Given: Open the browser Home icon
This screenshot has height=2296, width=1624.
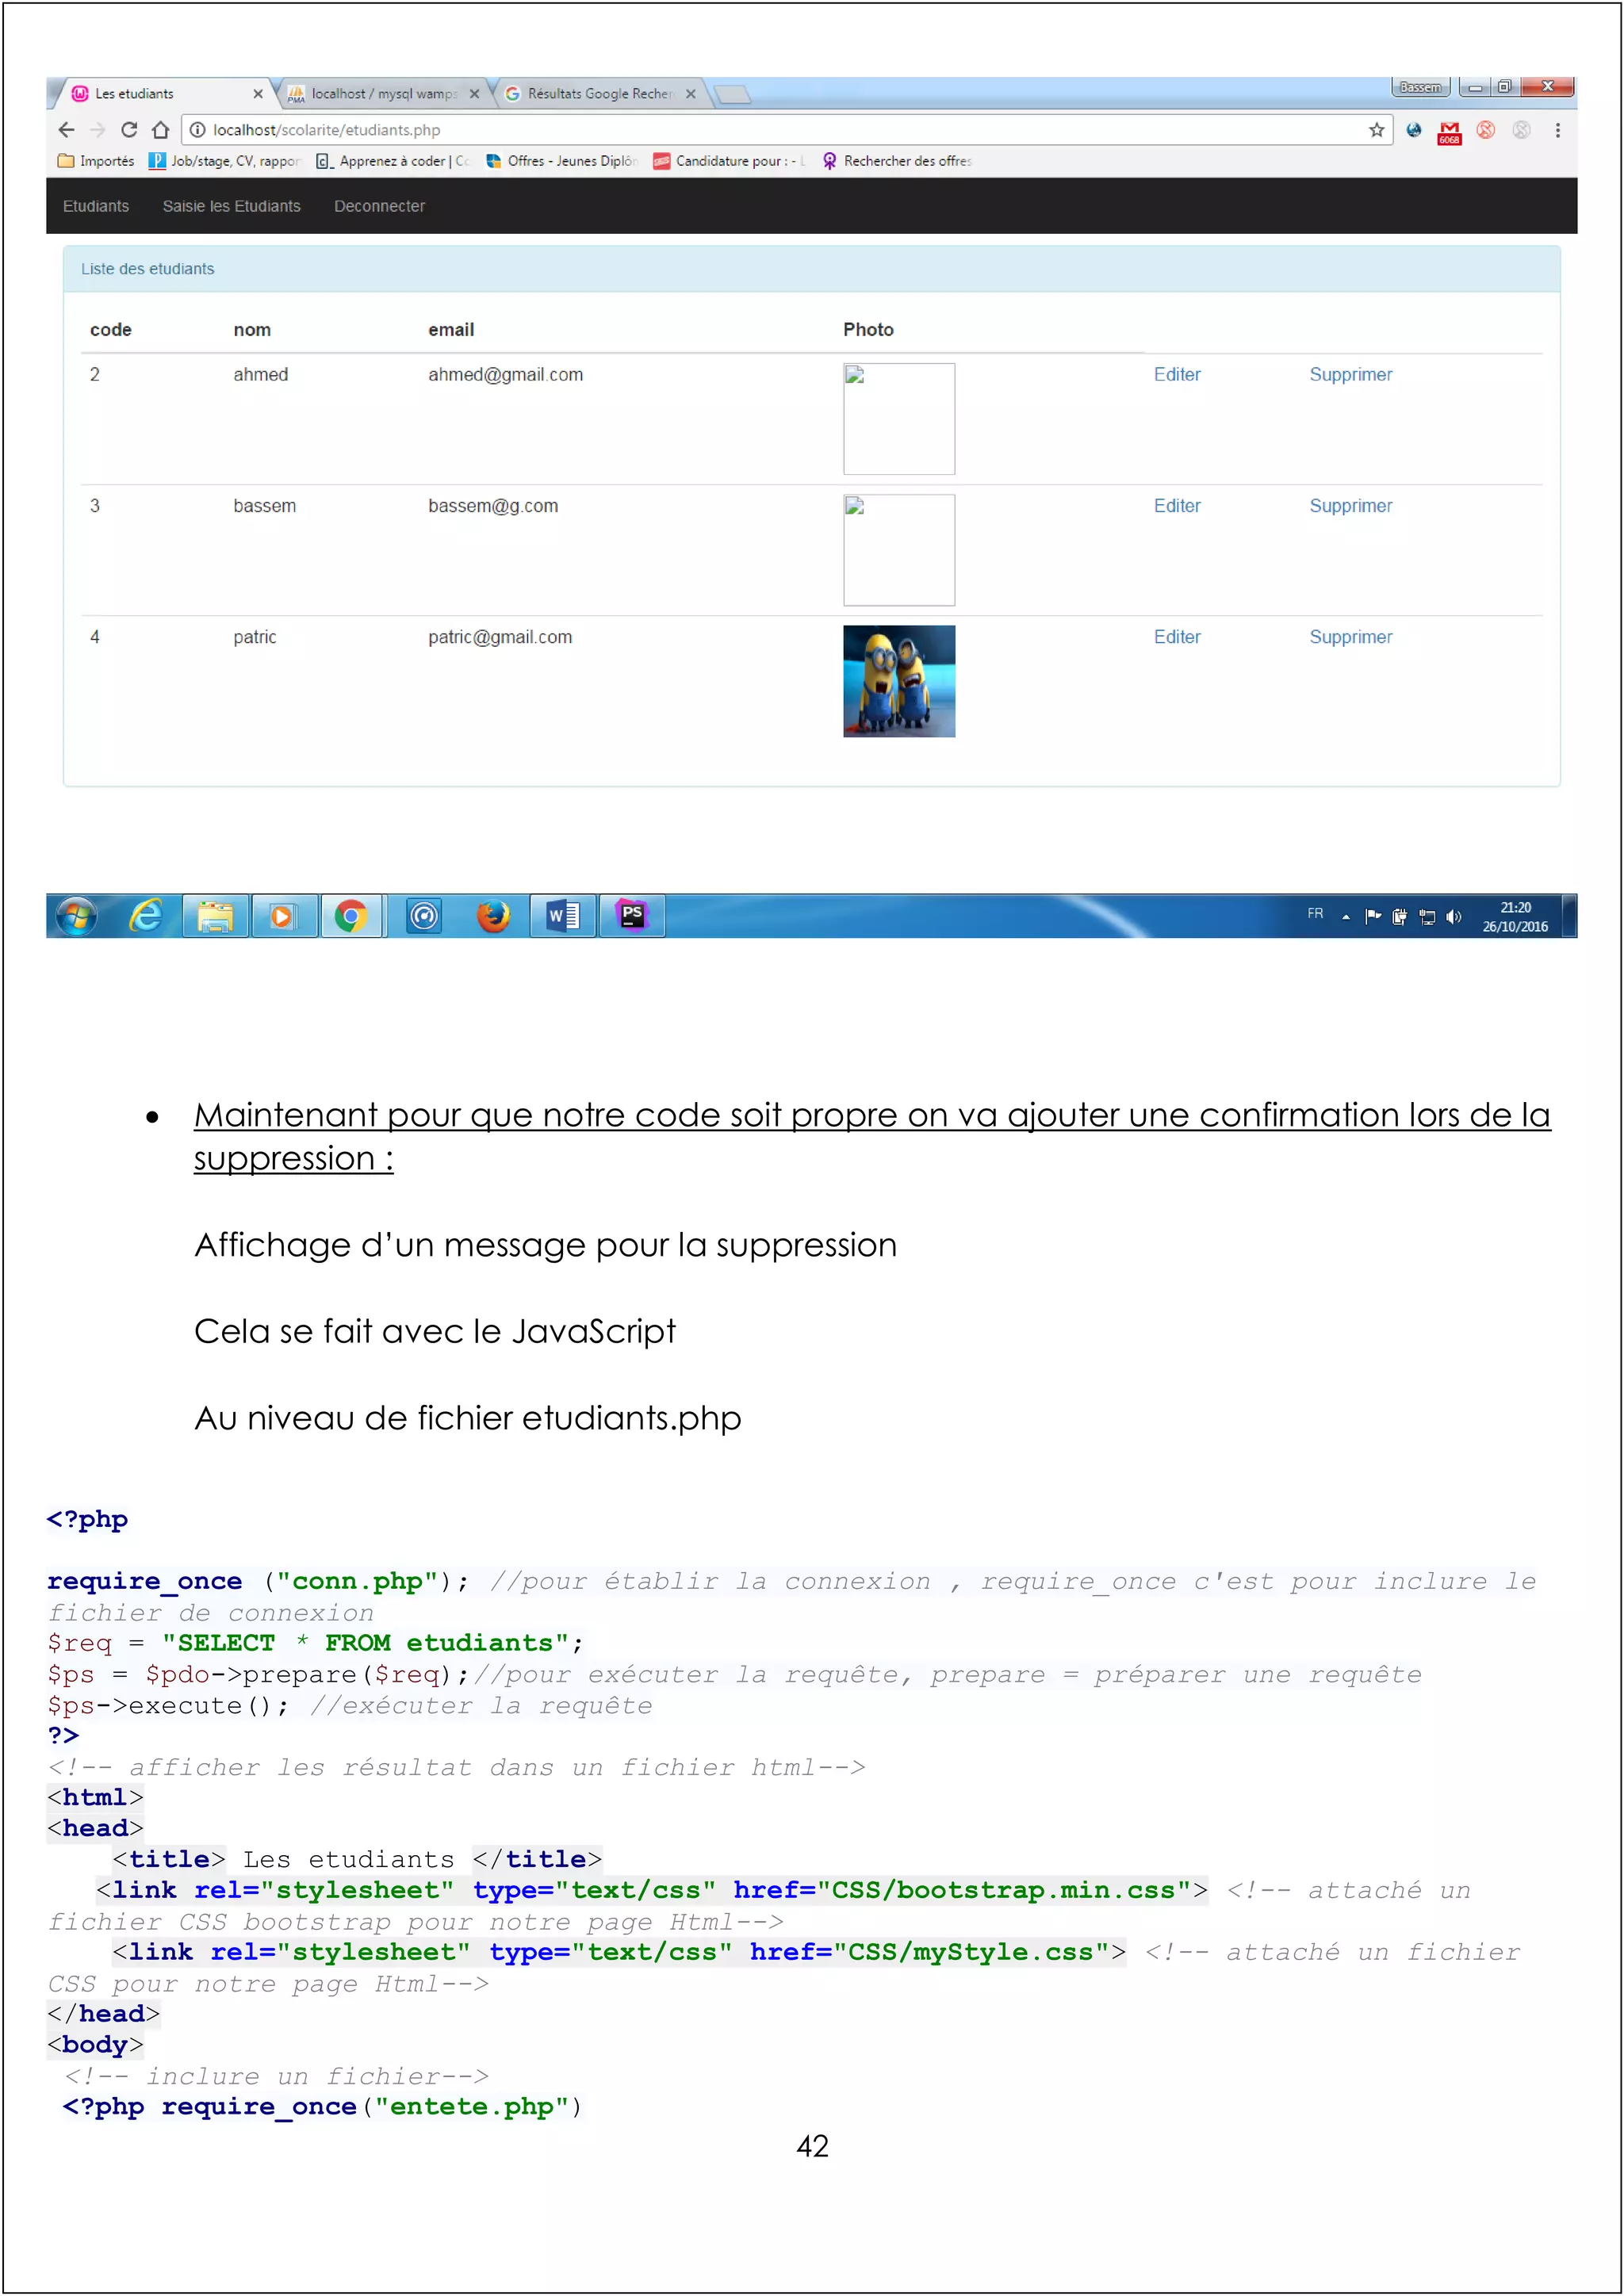Looking at the screenshot, I should pyautogui.click(x=160, y=130).
